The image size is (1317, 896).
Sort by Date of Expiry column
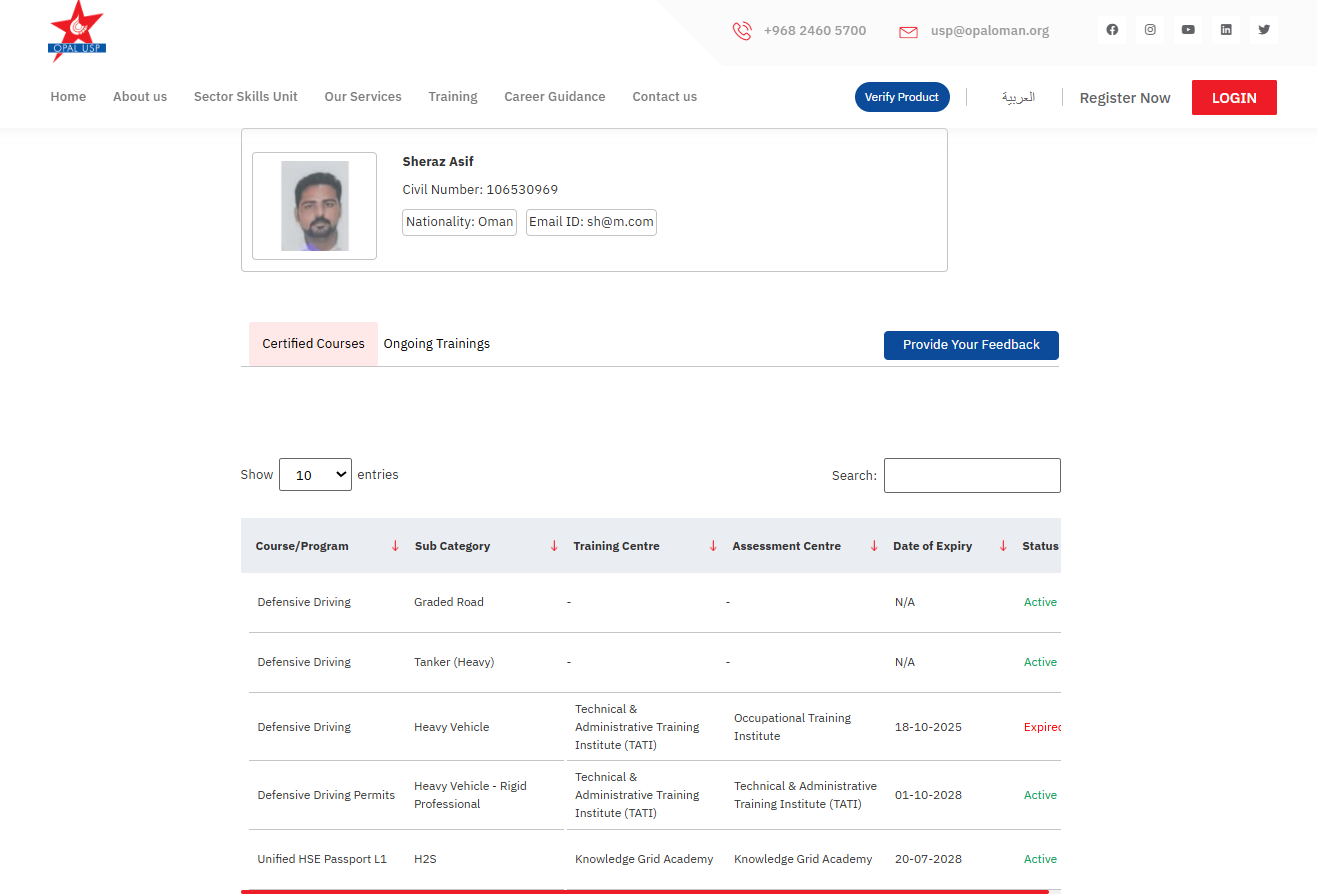[x=1003, y=546]
